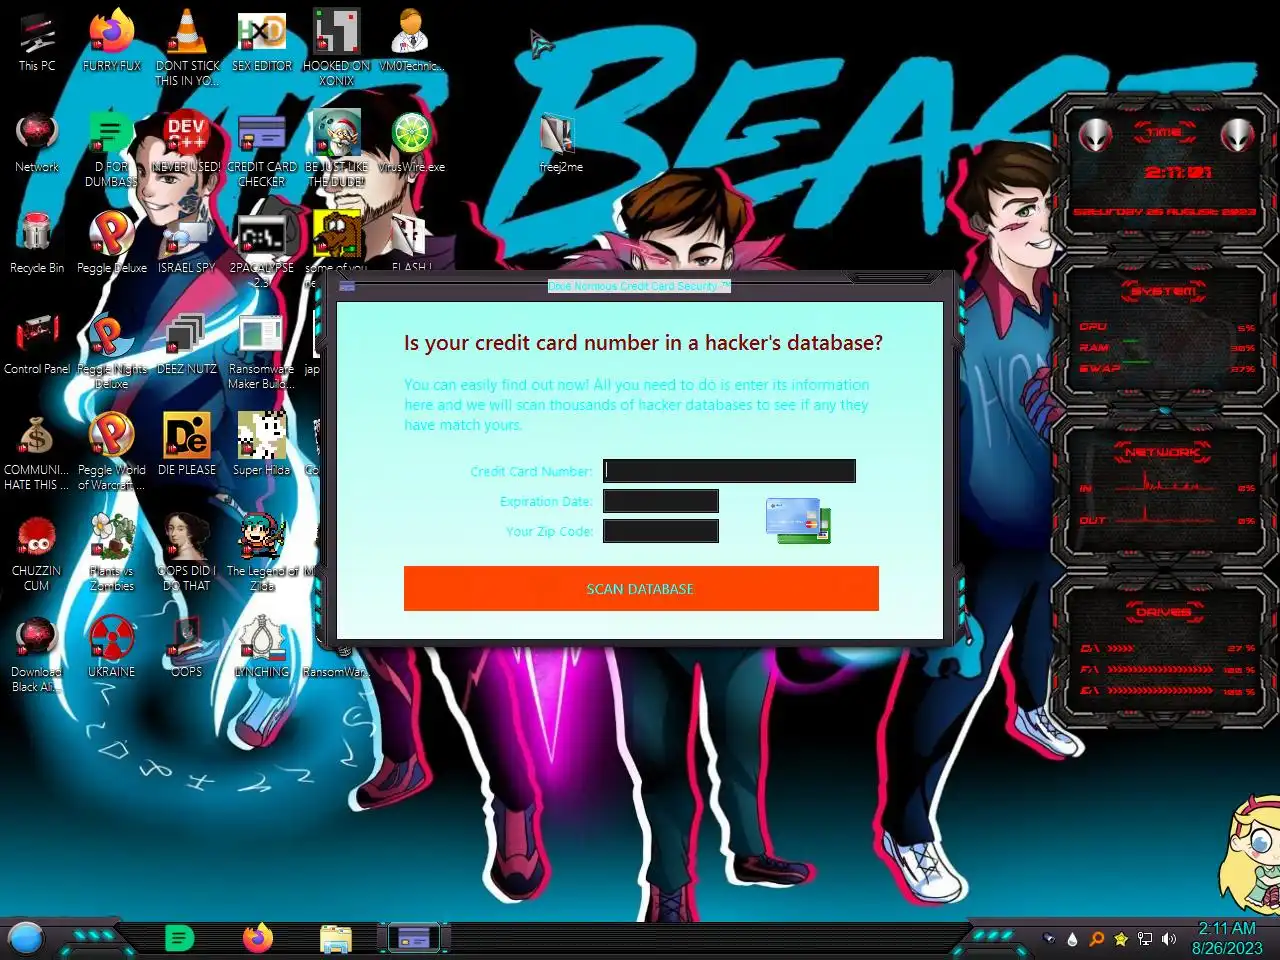The image size is (1280, 960).
Task: Open the network tray icon
Action: point(1145,939)
